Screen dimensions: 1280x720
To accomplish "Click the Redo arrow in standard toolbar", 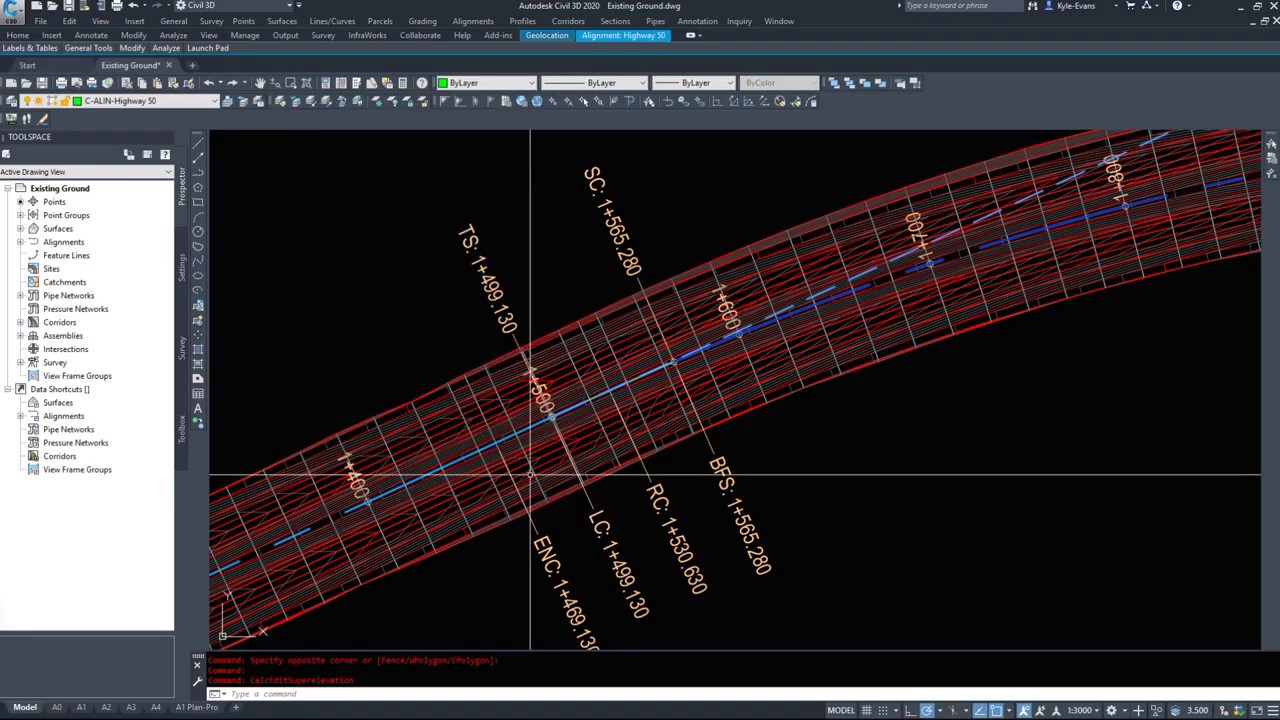I will pyautogui.click(x=232, y=83).
